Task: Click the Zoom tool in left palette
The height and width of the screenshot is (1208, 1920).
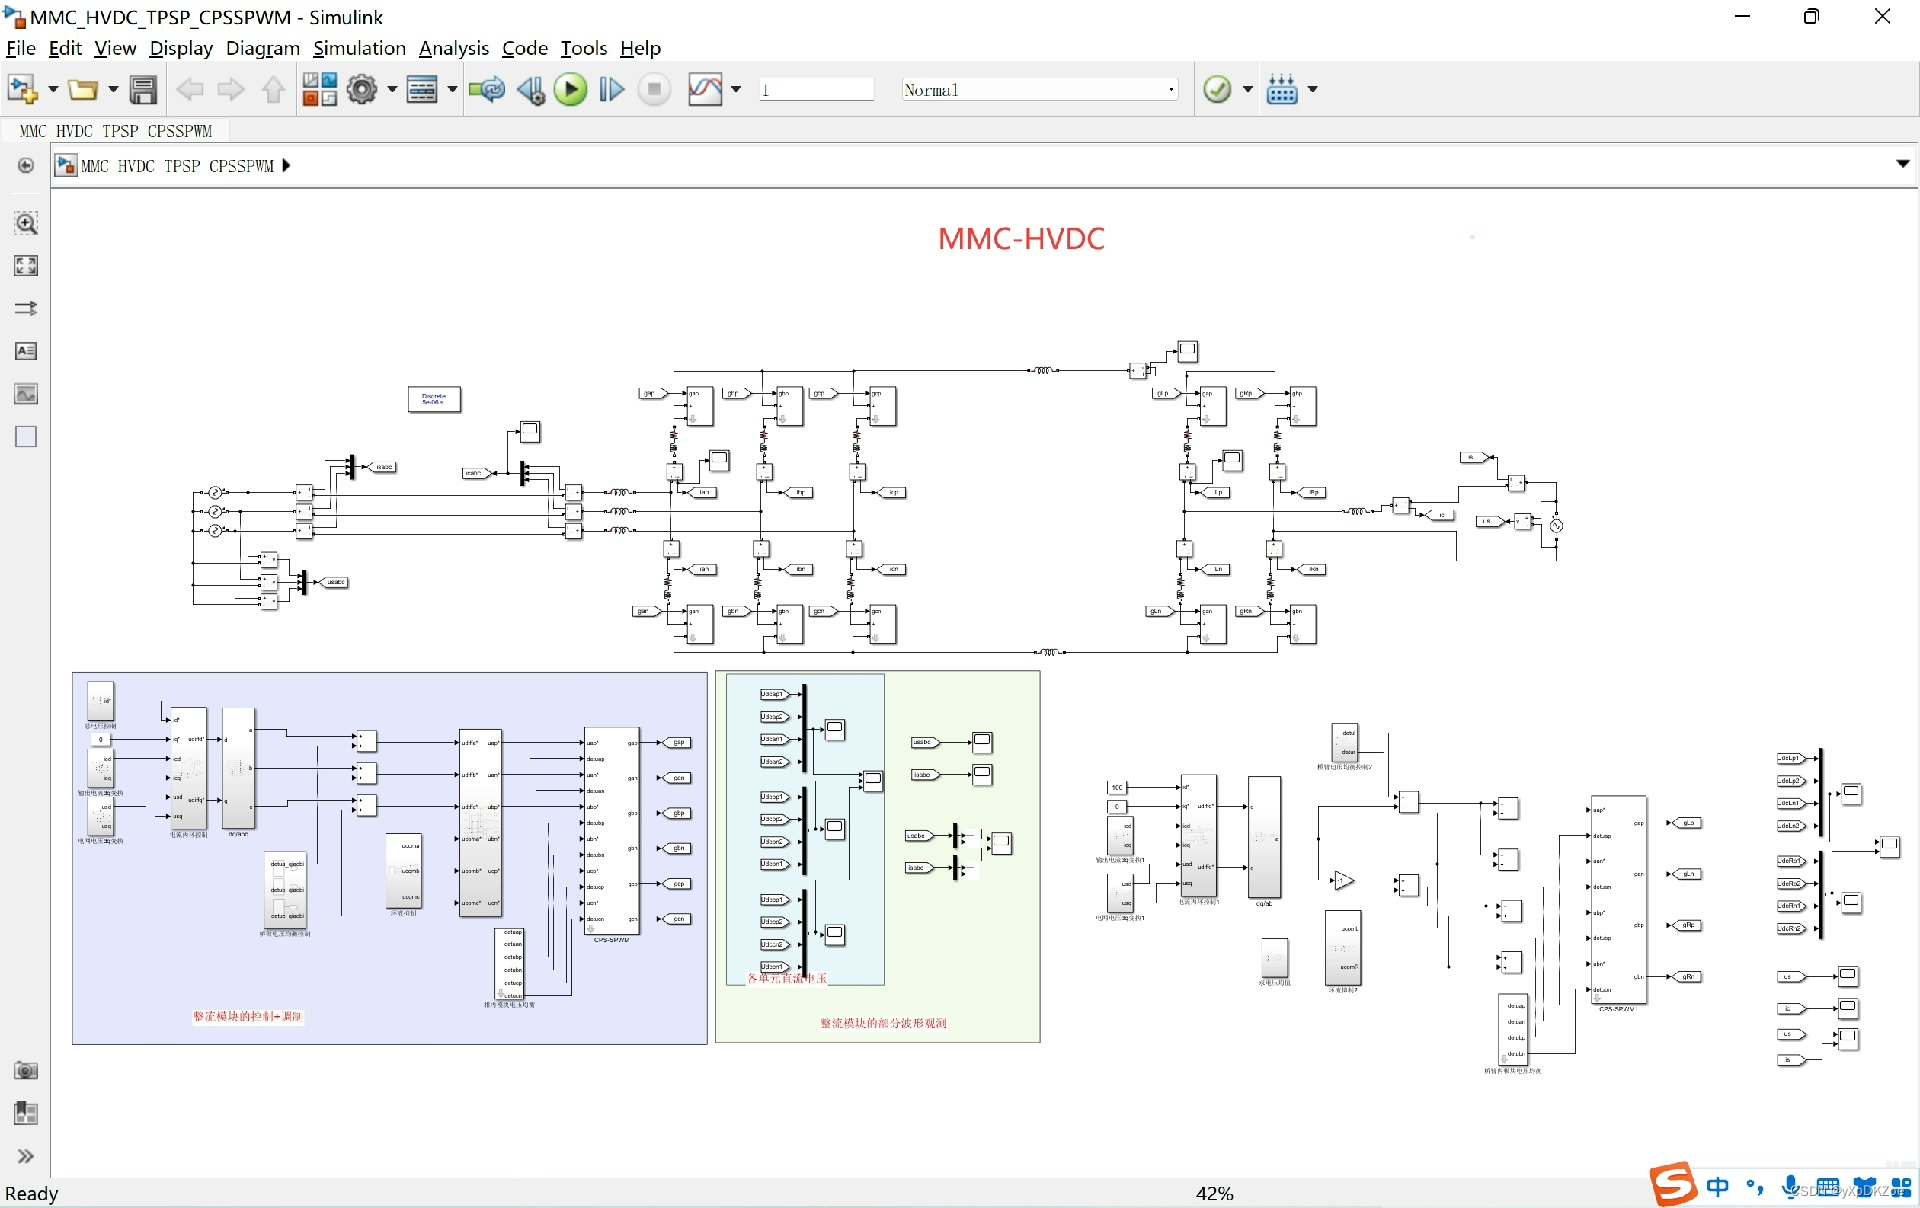Action: coord(26,223)
